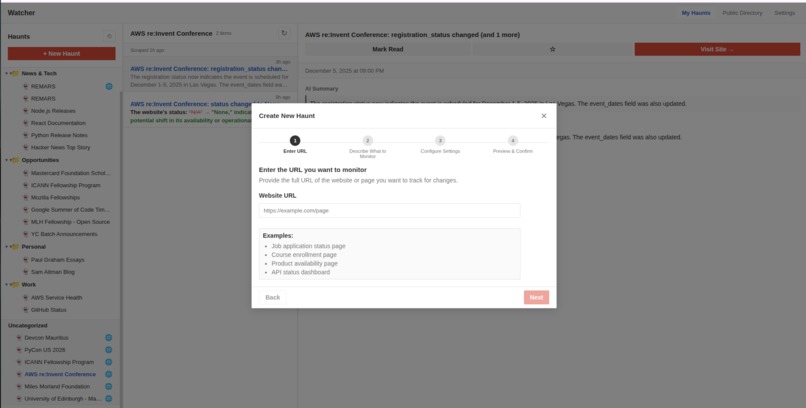
Task: Click the + New Haunt button
Action: click(62, 53)
